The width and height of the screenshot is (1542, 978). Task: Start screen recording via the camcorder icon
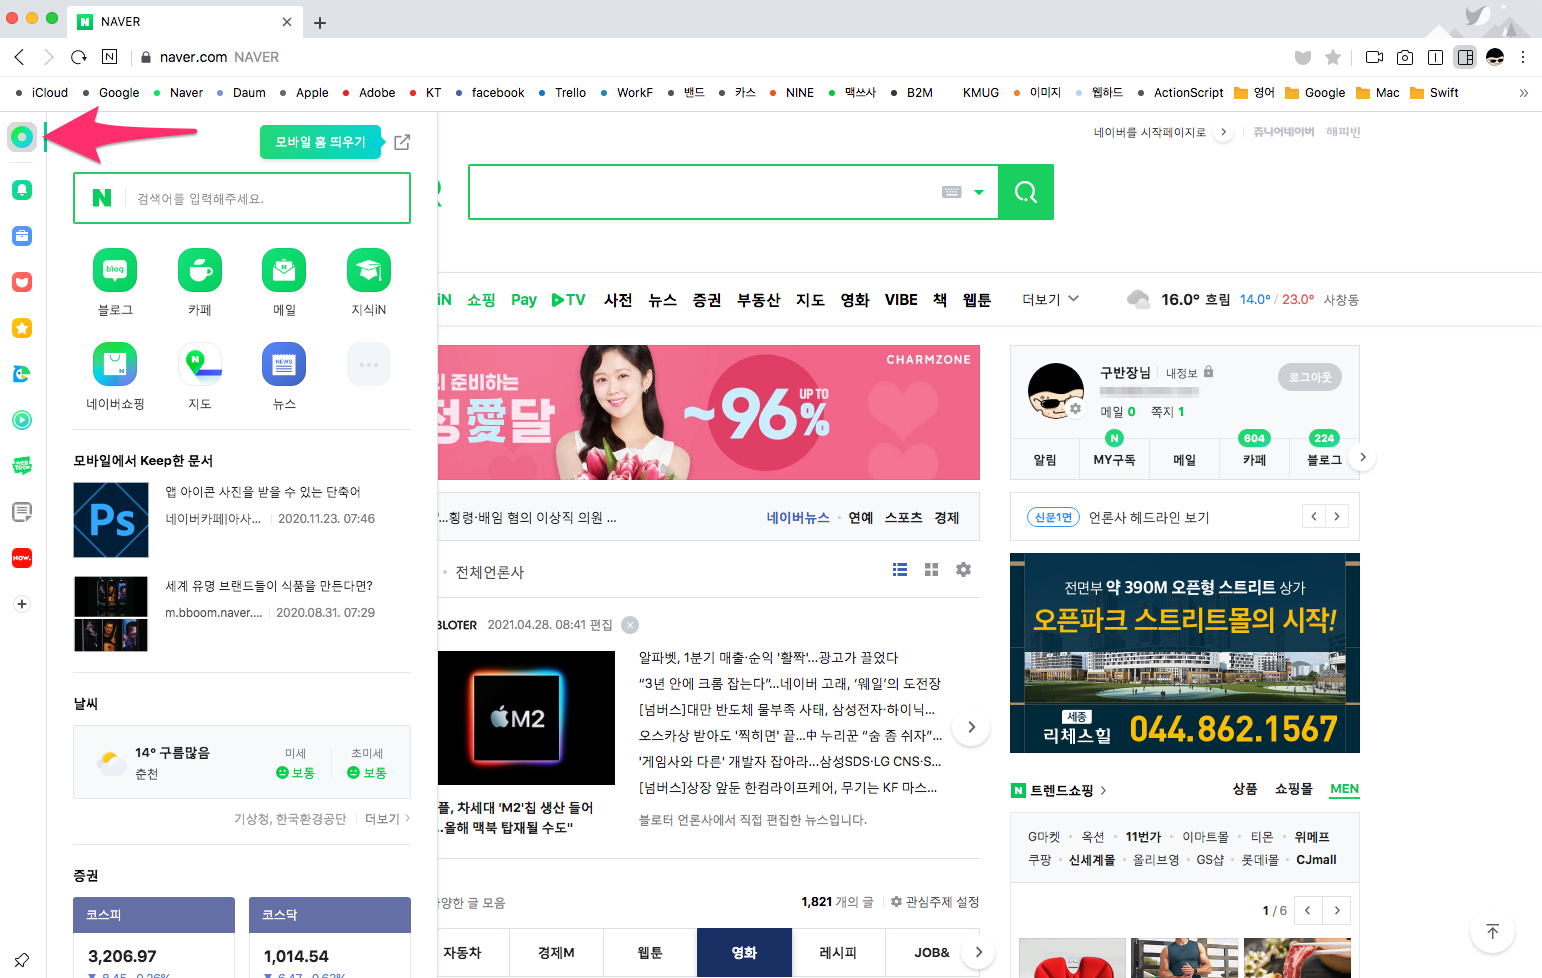pyautogui.click(x=1374, y=57)
